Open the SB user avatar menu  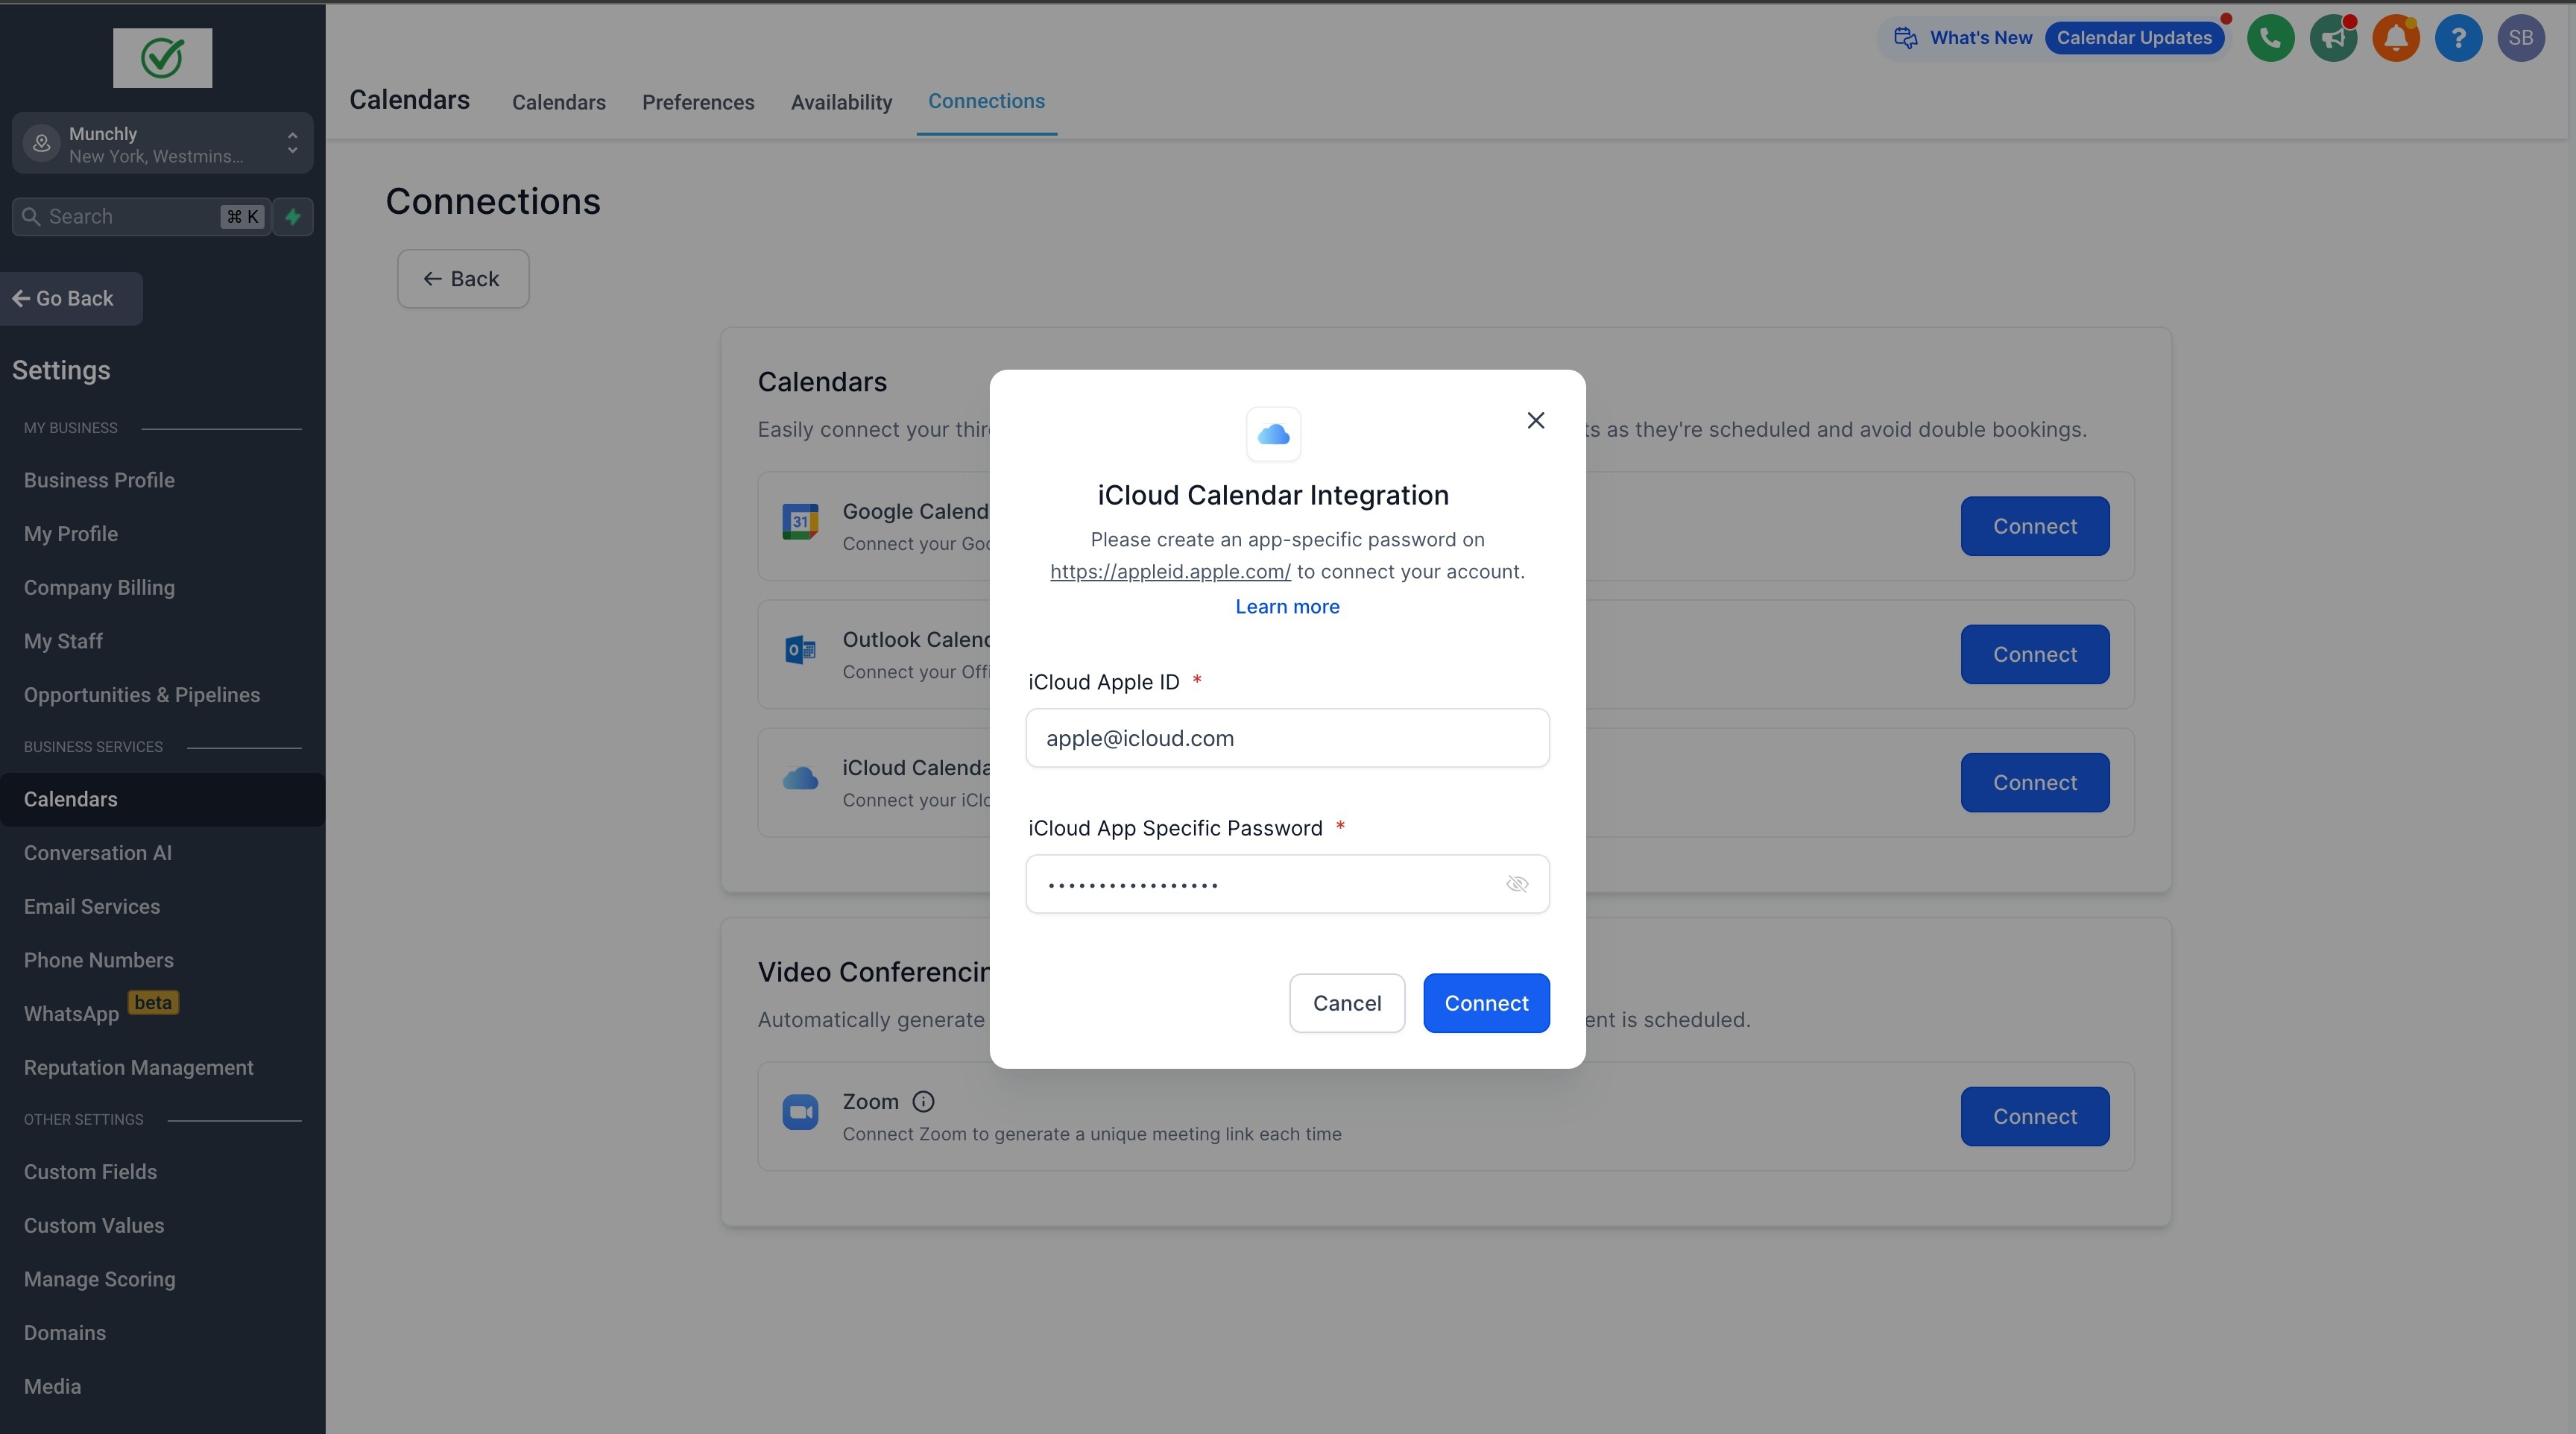2520,38
